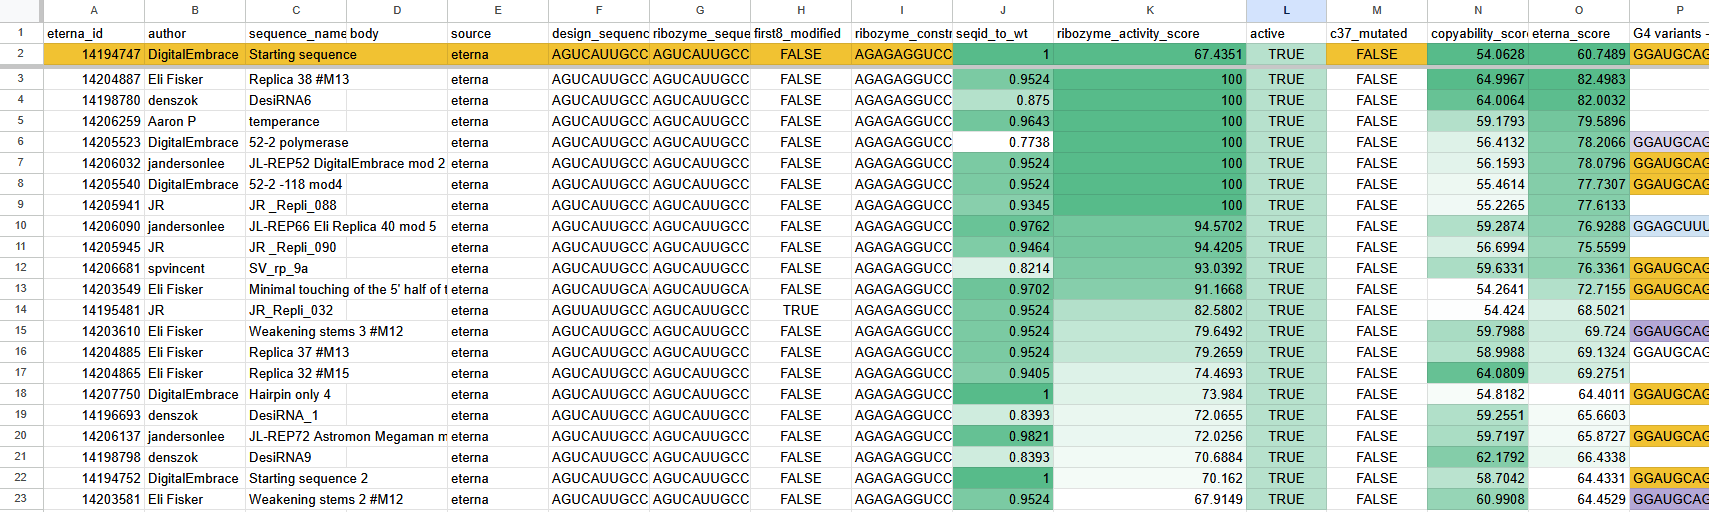
Task: Select column H header
Action: coord(801,10)
